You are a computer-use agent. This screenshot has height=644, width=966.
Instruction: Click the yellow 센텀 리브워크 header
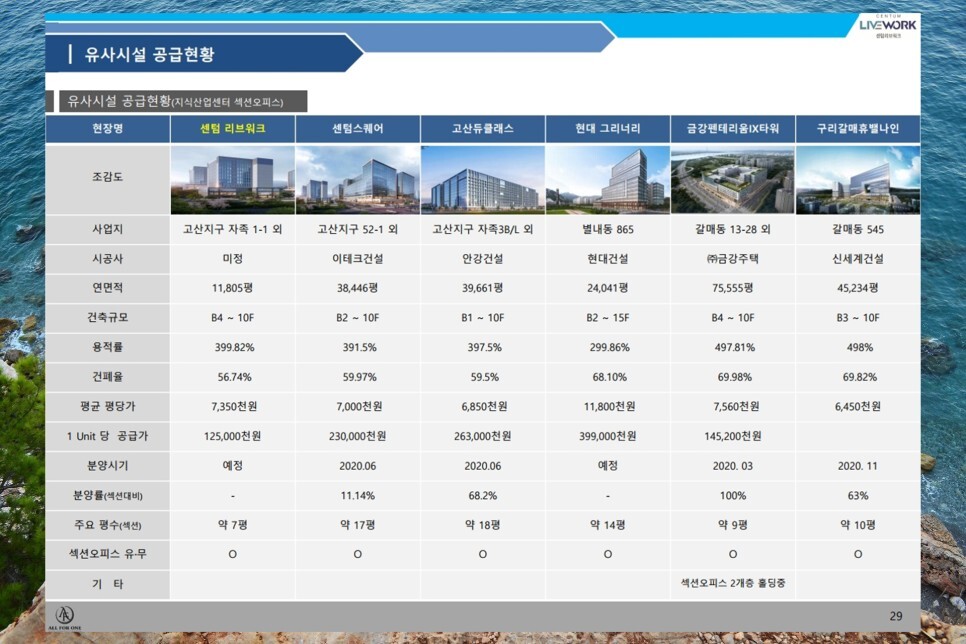coord(233,129)
